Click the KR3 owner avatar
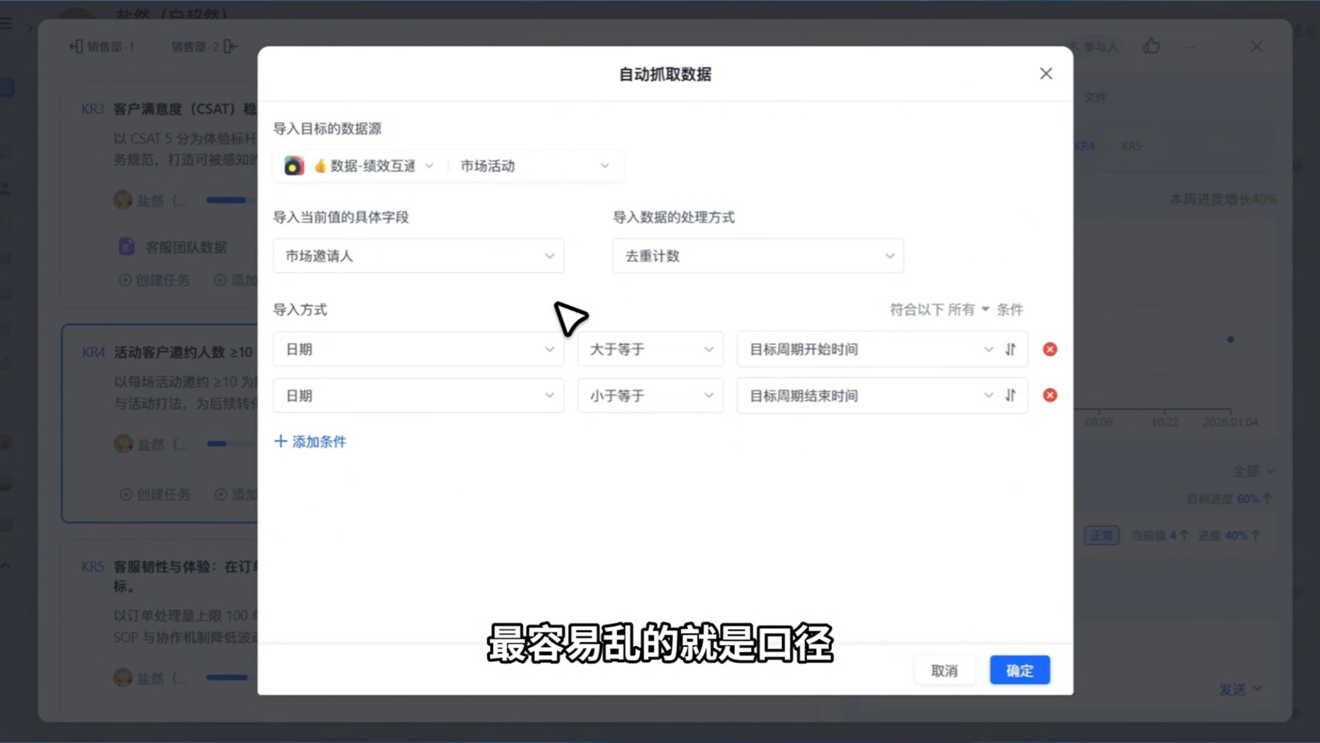1320x743 pixels. coord(123,200)
